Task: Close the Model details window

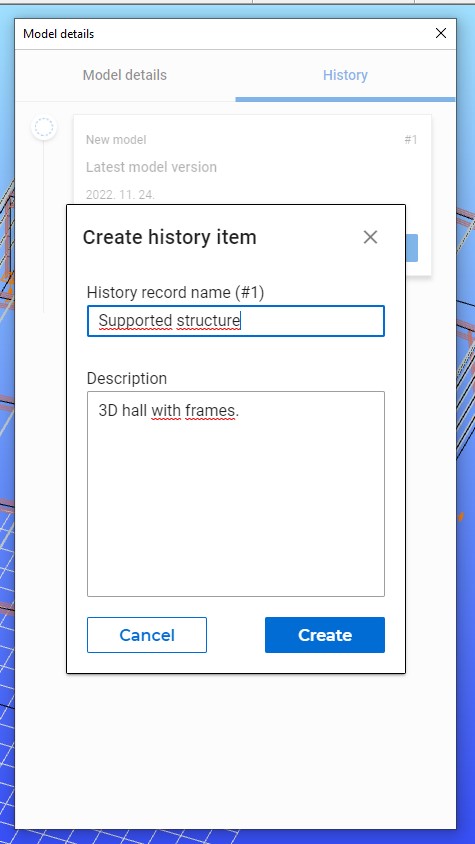Action: point(441,33)
